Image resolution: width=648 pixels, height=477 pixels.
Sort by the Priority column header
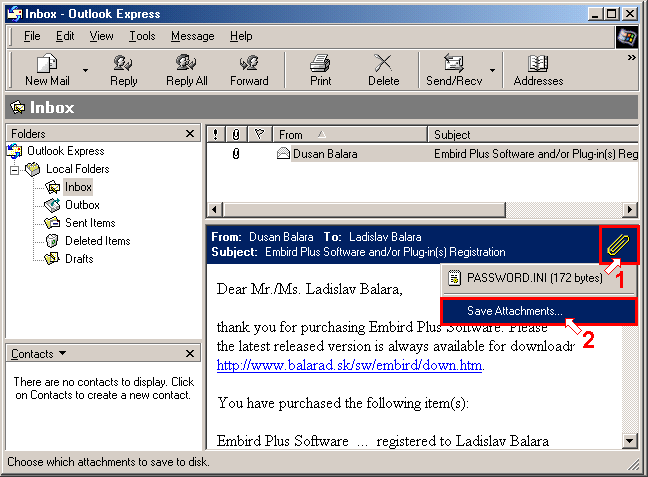pyautogui.click(x=215, y=134)
